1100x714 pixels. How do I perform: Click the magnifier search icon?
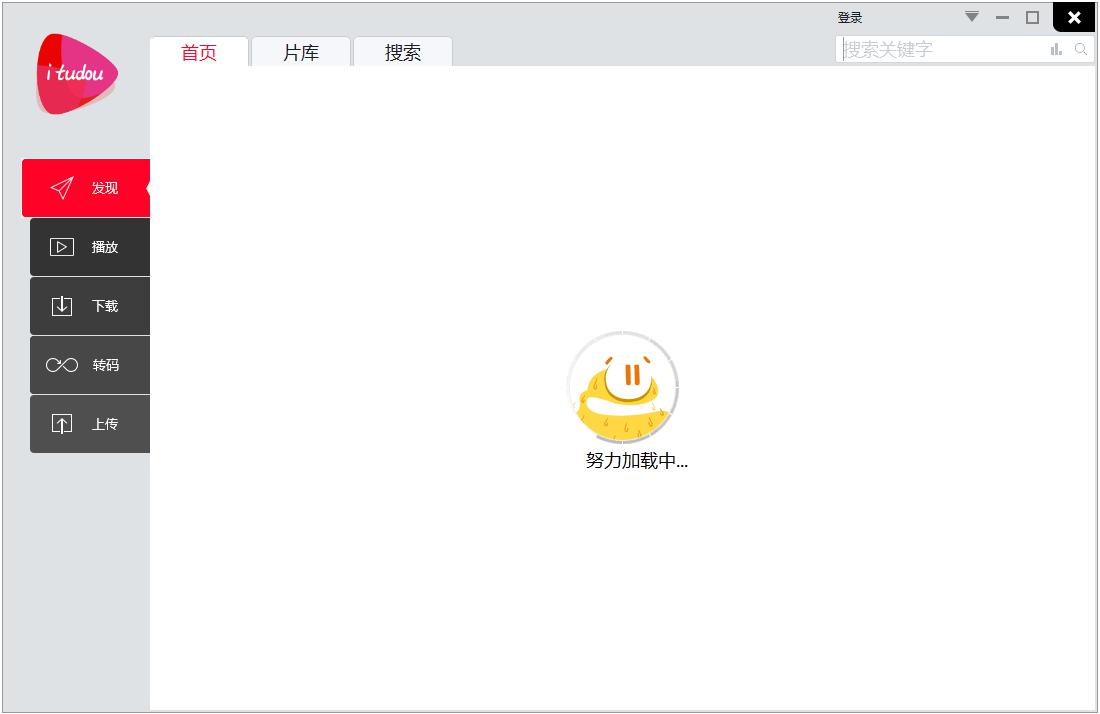1081,49
